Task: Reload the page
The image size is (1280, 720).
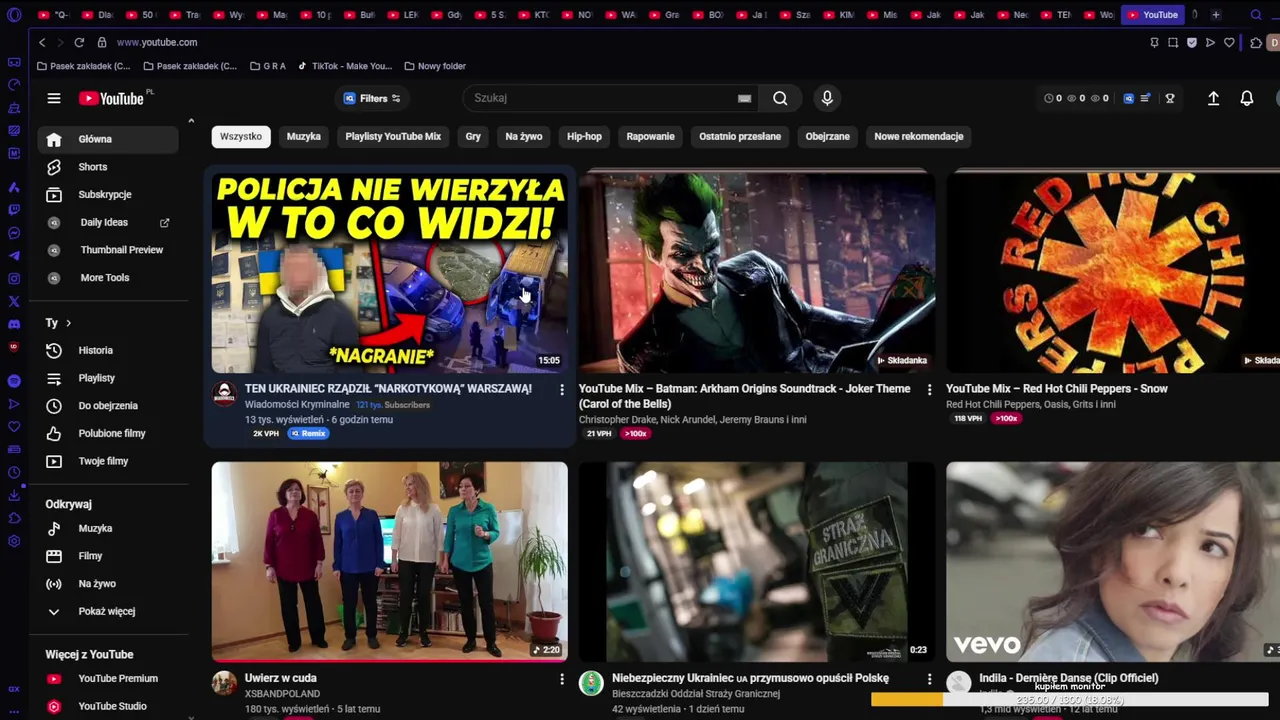Action: 79,42
